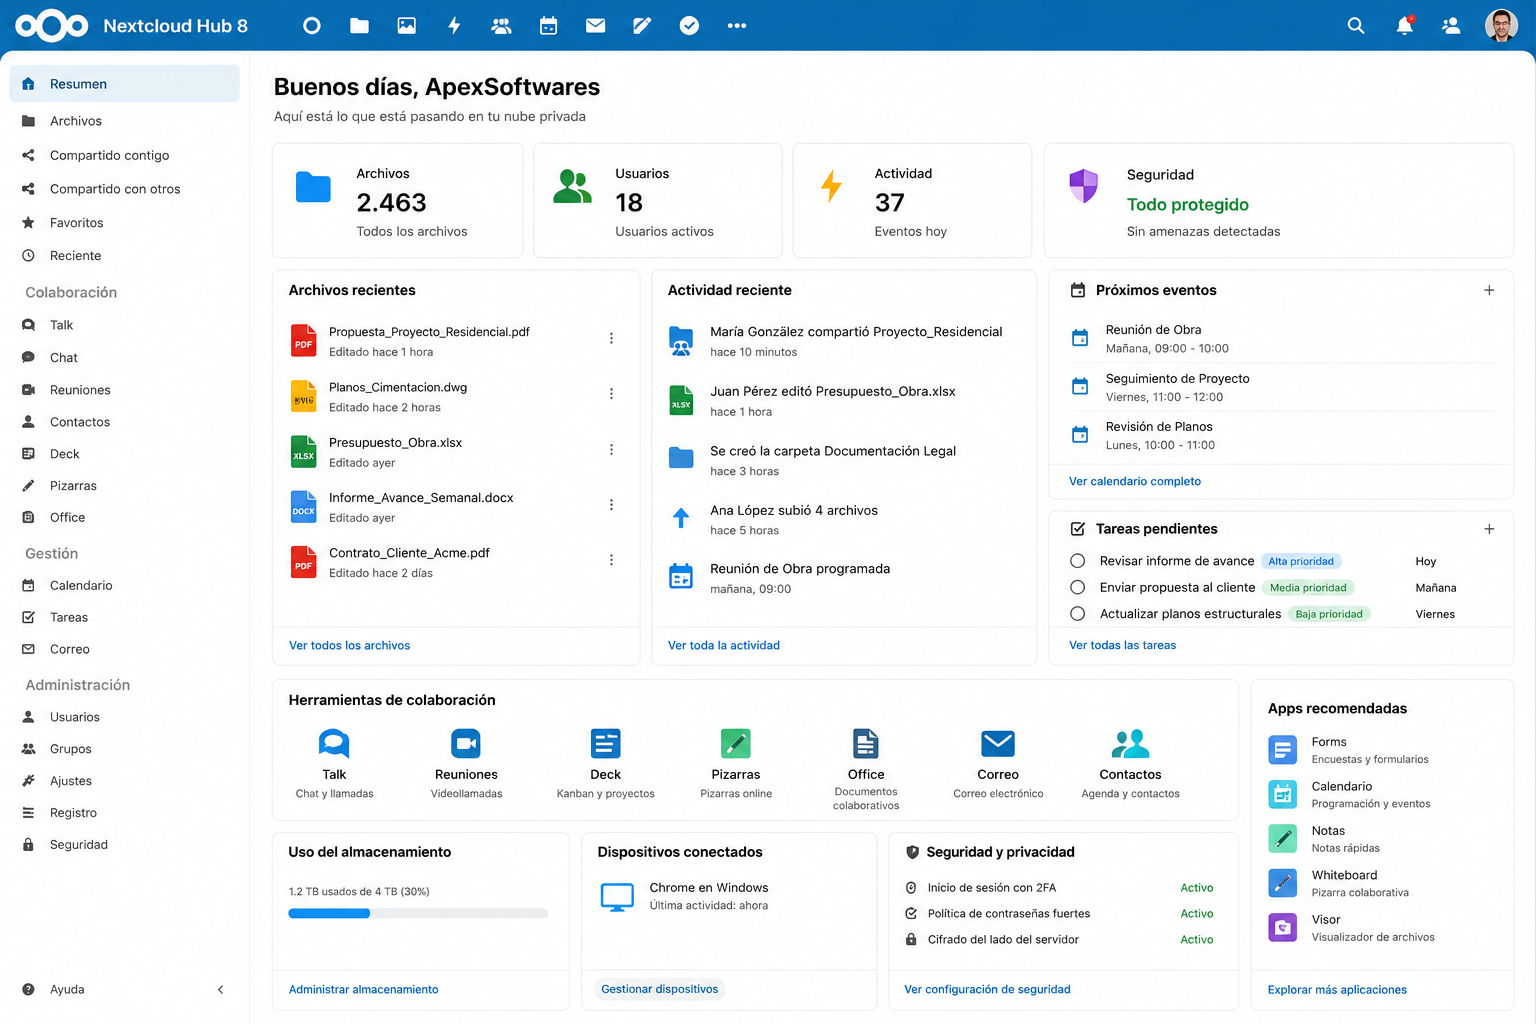The width and height of the screenshot is (1536, 1024).
Task: Launch Office collaborative documents tool
Action: [x=866, y=769]
